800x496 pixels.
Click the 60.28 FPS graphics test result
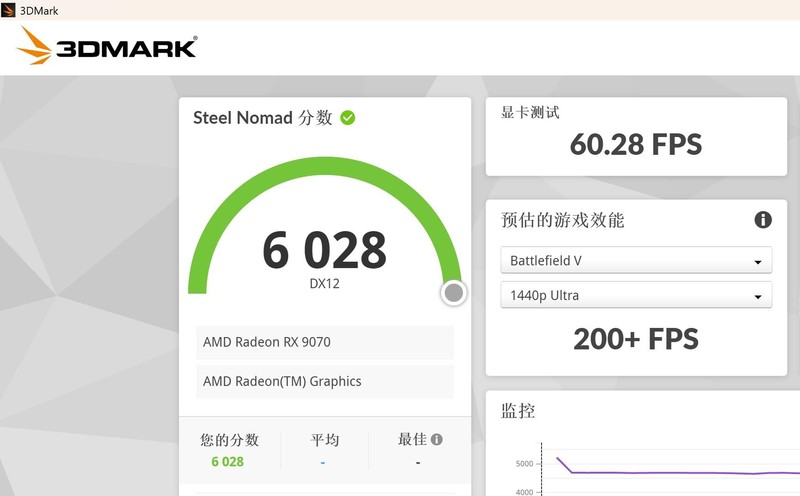[x=636, y=144]
